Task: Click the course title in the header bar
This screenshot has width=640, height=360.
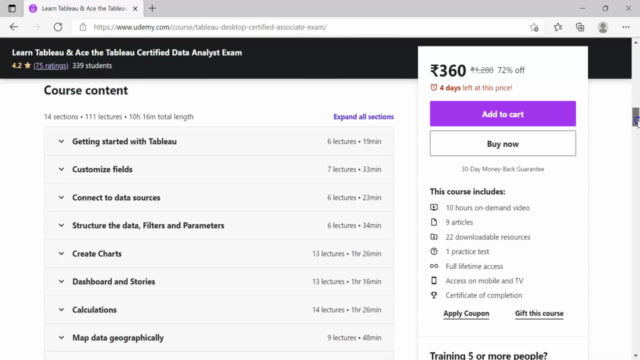Action: coord(127,53)
